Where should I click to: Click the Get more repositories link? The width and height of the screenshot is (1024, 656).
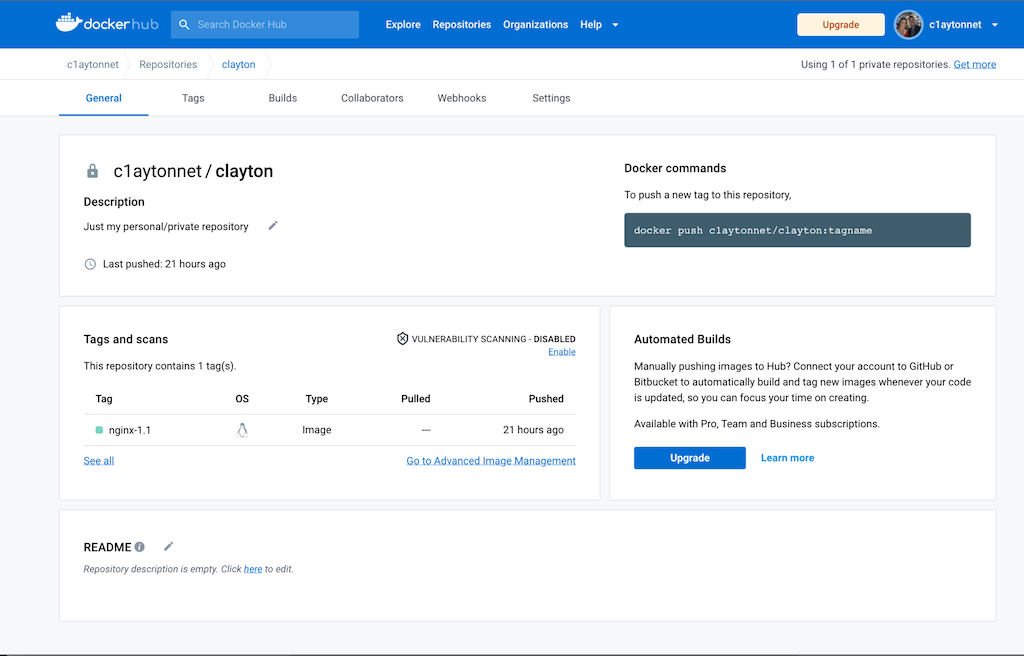974,64
